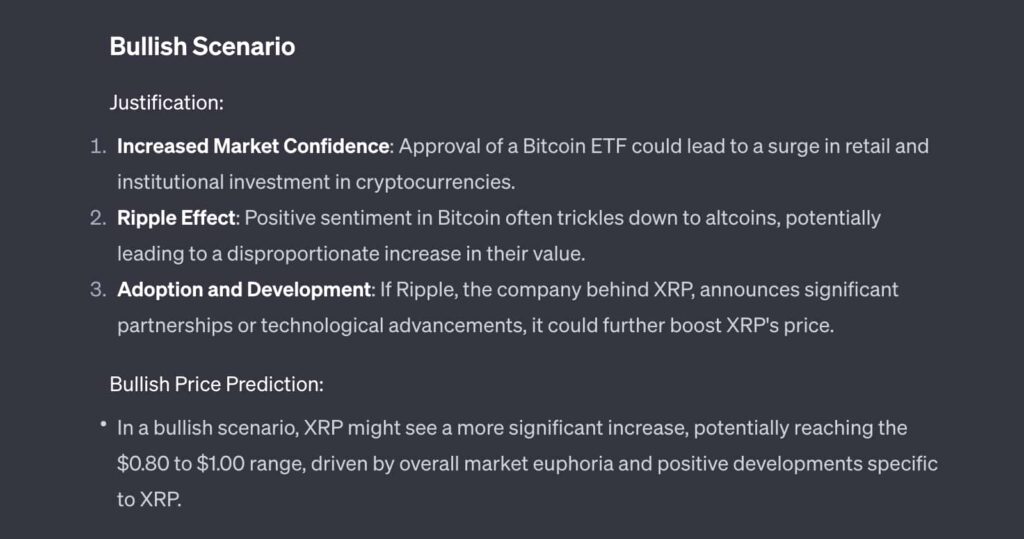Click the bold "Adoption and Development" text
This screenshot has height=539, width=1024.
pyautogui.click(x=244, y=290)
